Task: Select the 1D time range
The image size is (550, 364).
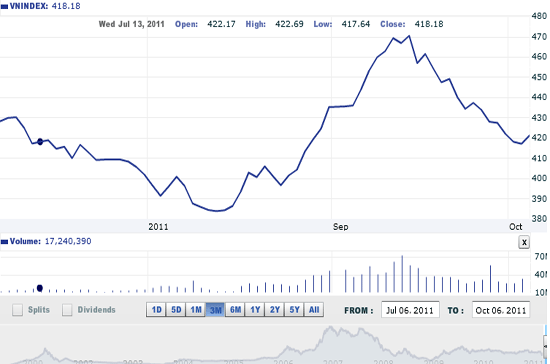Action: point(156,310)
